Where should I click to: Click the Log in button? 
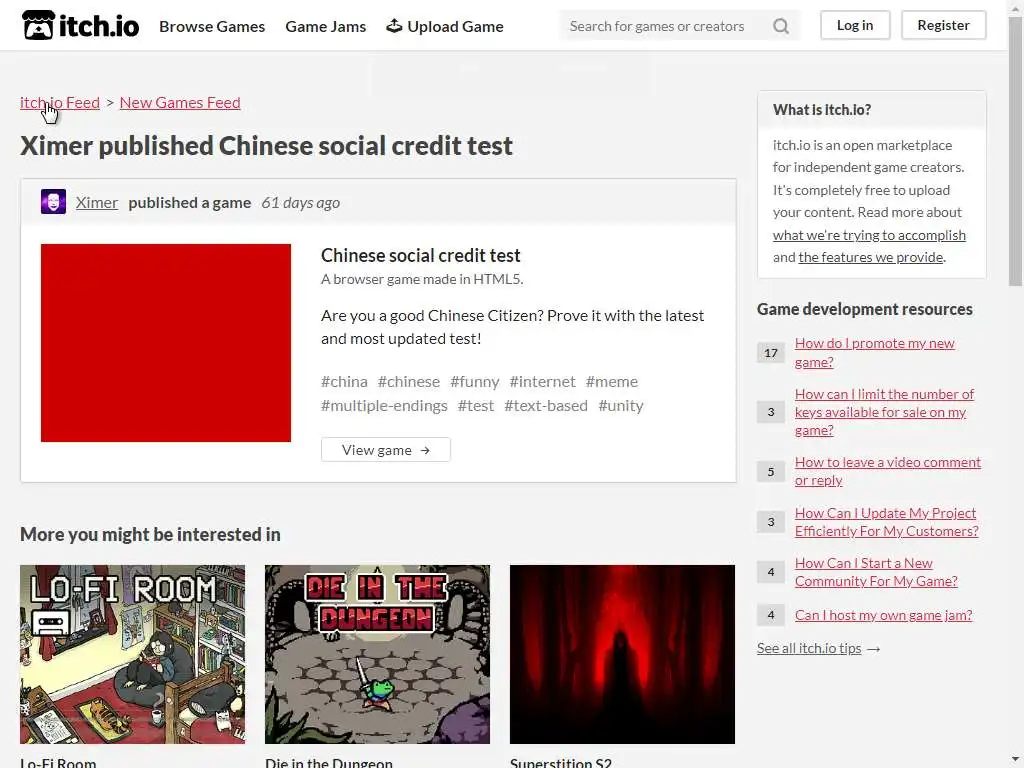coord(855,25)
